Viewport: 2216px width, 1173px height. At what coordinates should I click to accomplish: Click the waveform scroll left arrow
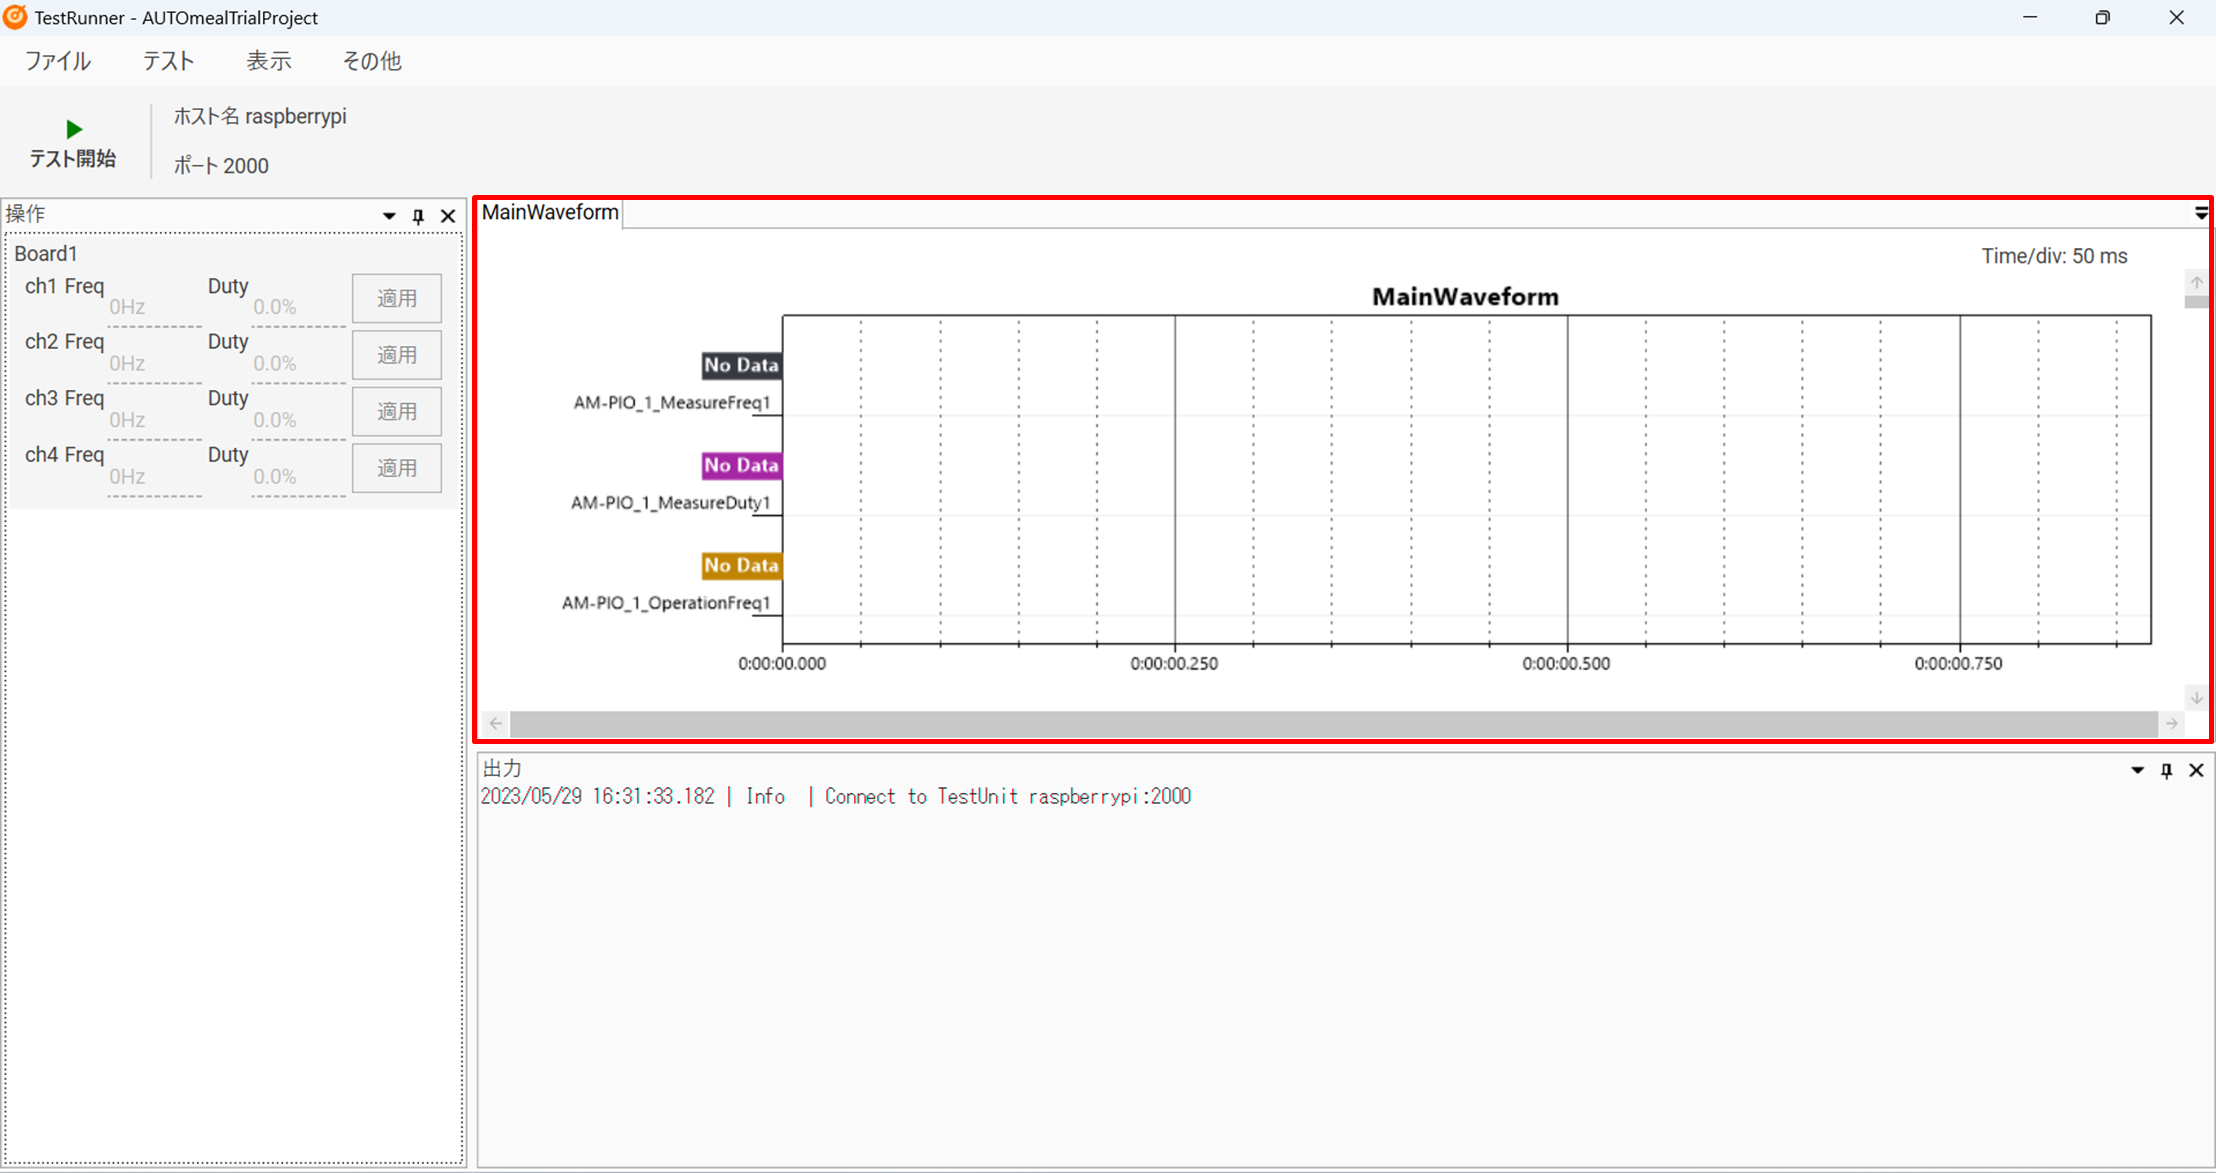tap(496, 723)
